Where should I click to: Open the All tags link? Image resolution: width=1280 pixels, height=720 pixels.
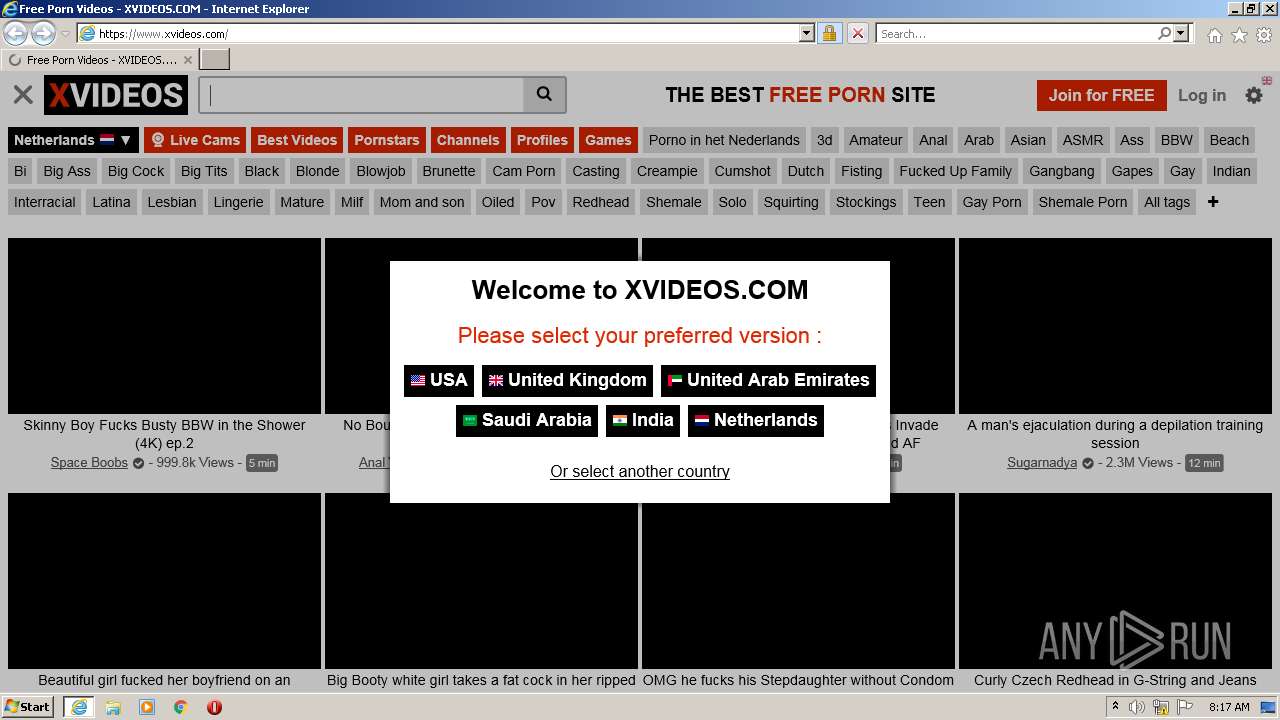[x=1167, y=202]
